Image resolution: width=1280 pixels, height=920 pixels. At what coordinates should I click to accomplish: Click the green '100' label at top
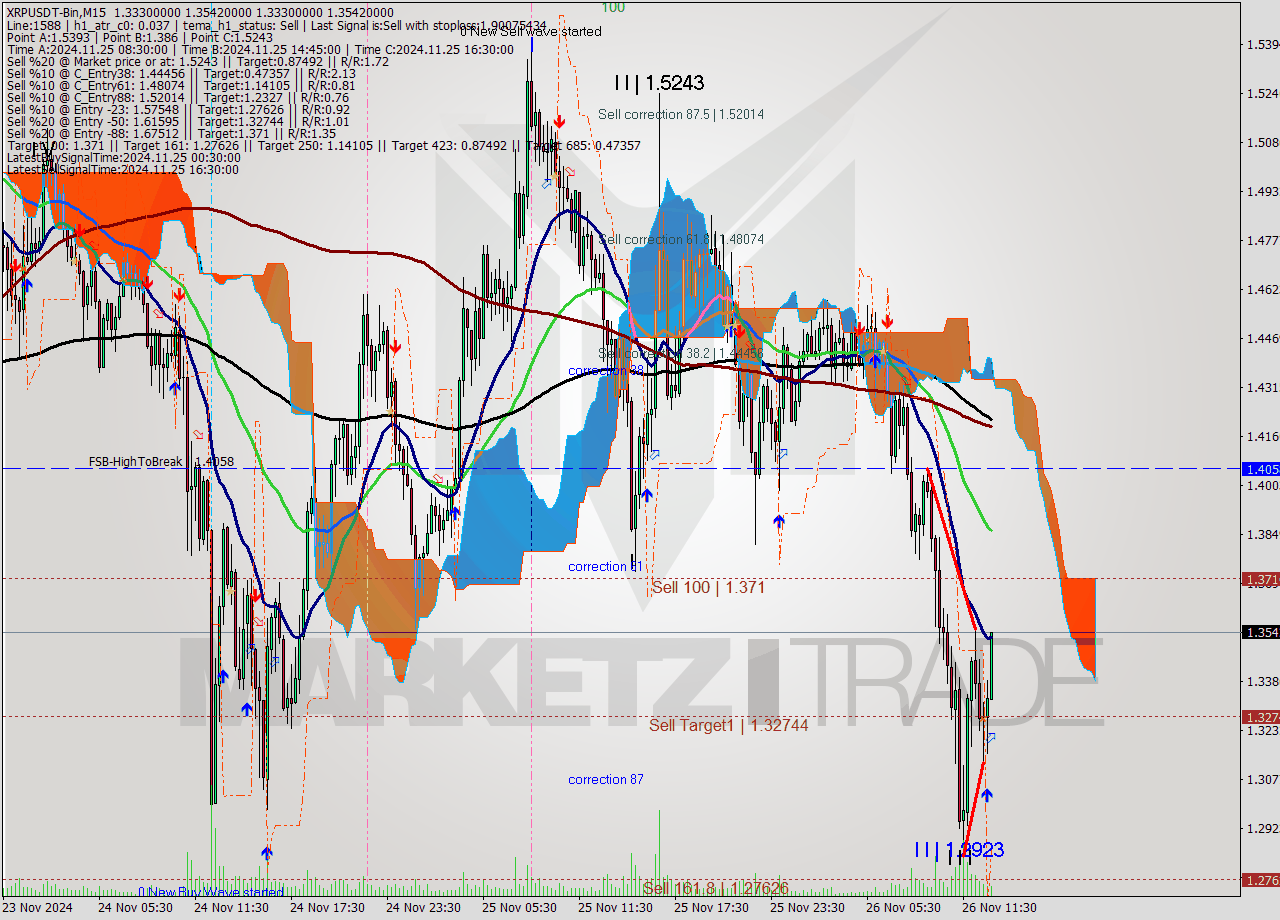(613, 7)
